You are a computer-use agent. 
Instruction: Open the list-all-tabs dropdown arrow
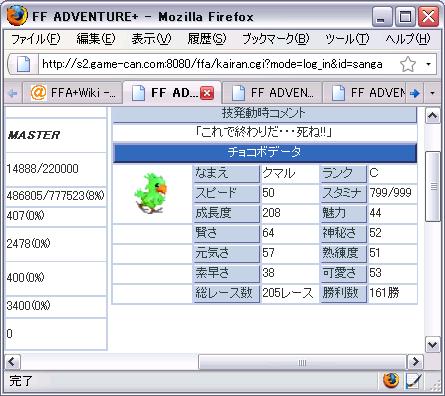[x=432, y=93]
